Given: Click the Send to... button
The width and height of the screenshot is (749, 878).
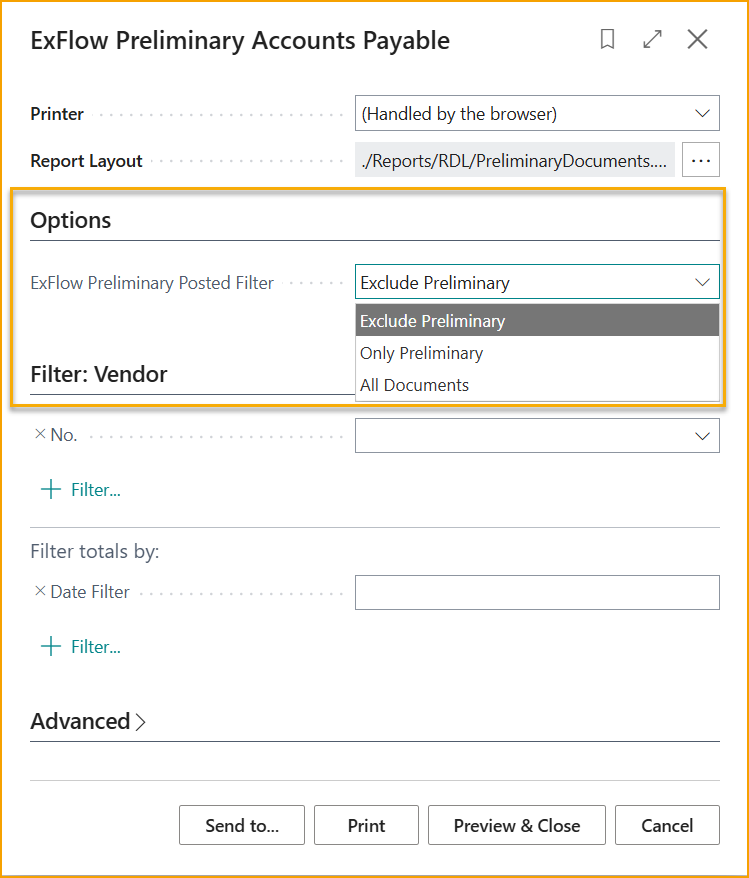Looking at the screenshot, I should [x=241, y=825].
